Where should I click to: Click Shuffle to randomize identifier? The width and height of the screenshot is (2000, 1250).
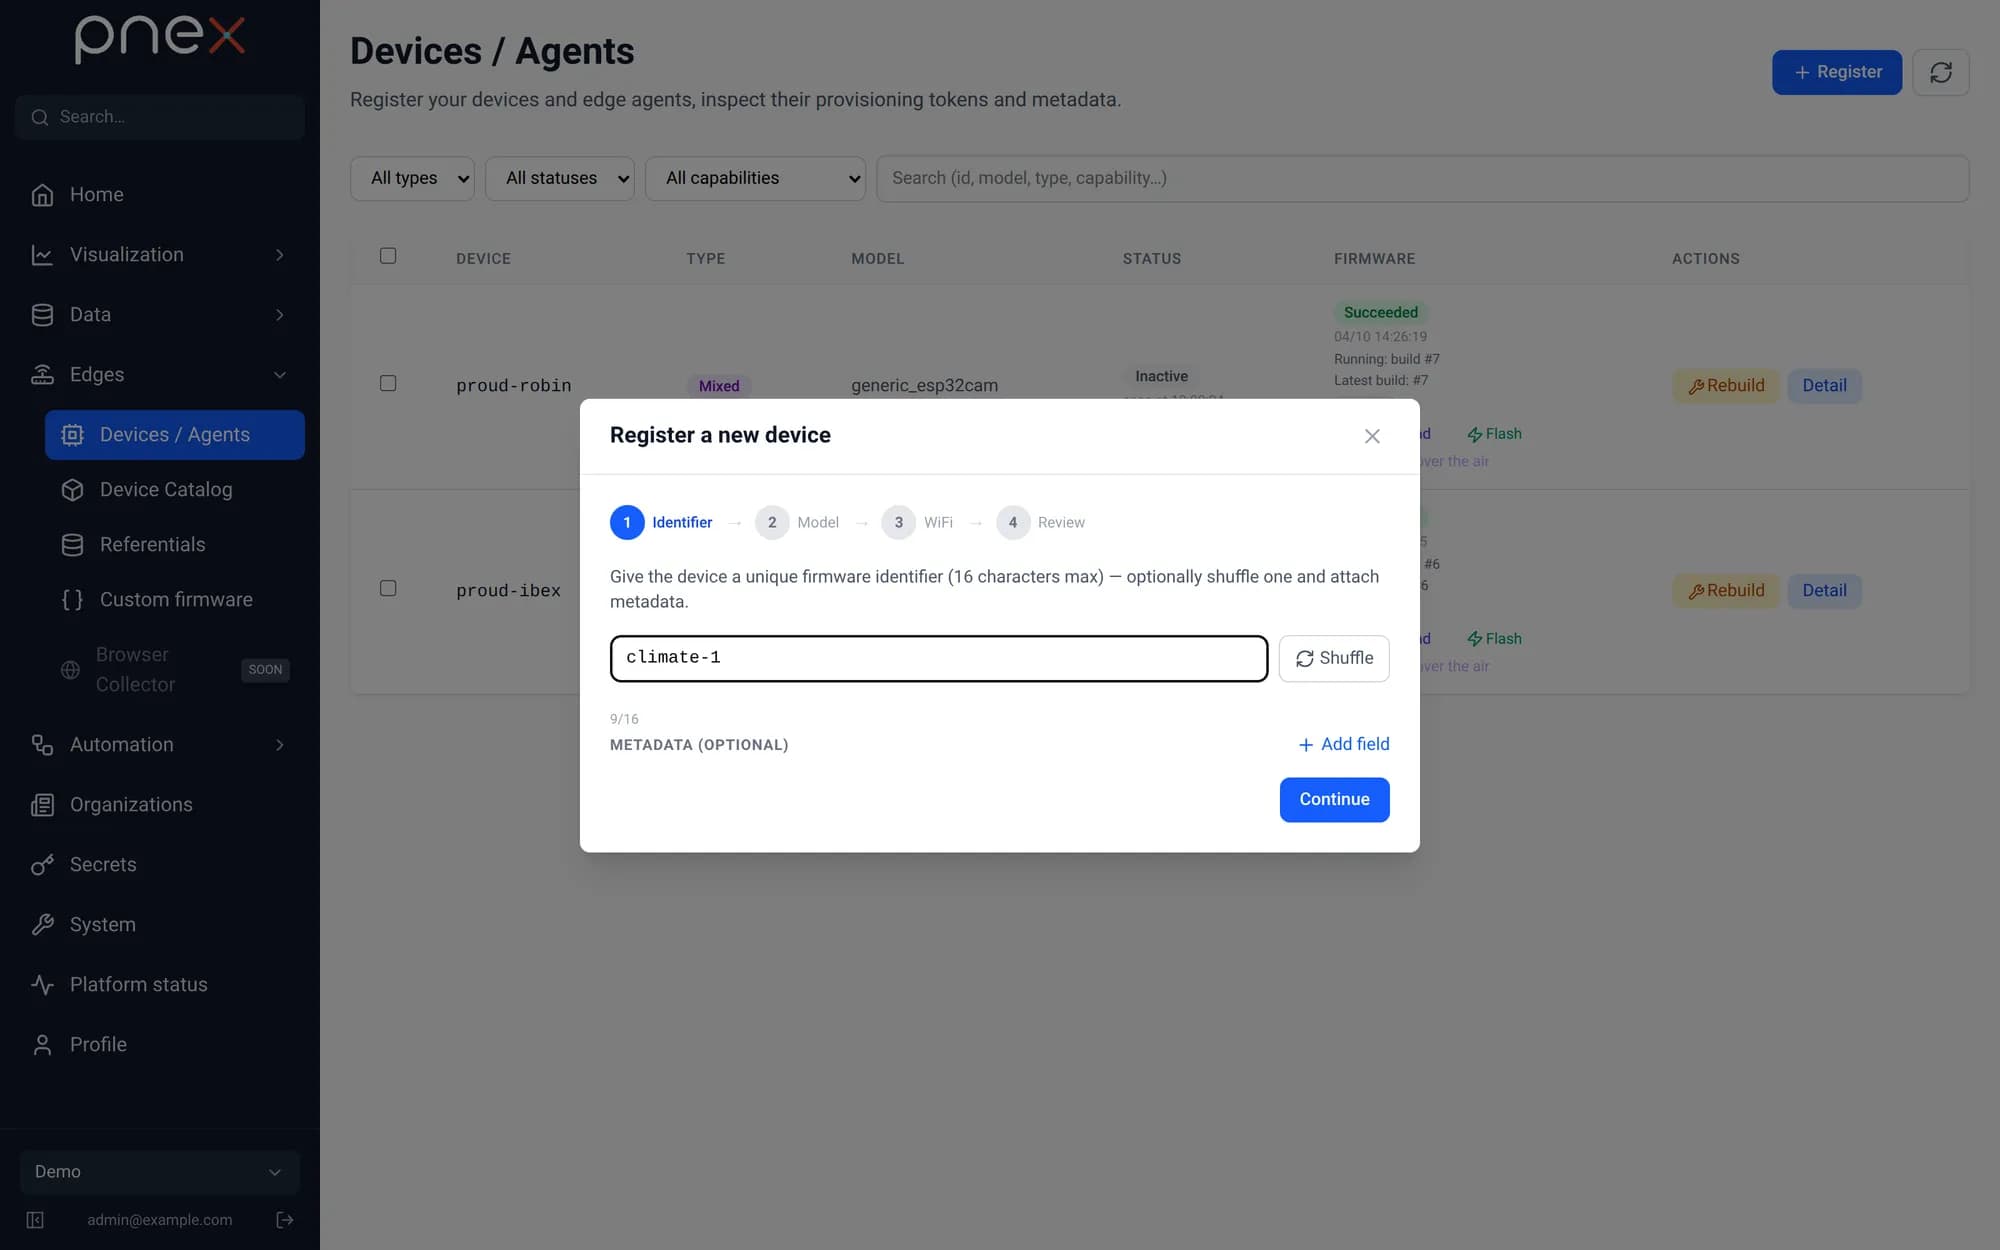click(x=1334, y=659)
